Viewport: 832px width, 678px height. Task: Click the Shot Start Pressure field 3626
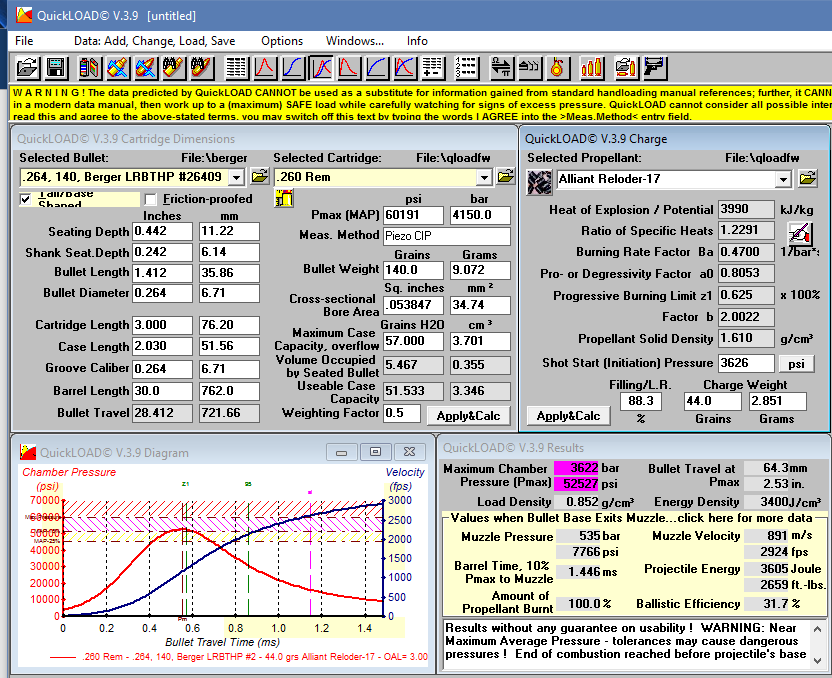pyautogui.click(x=747, y=363)
